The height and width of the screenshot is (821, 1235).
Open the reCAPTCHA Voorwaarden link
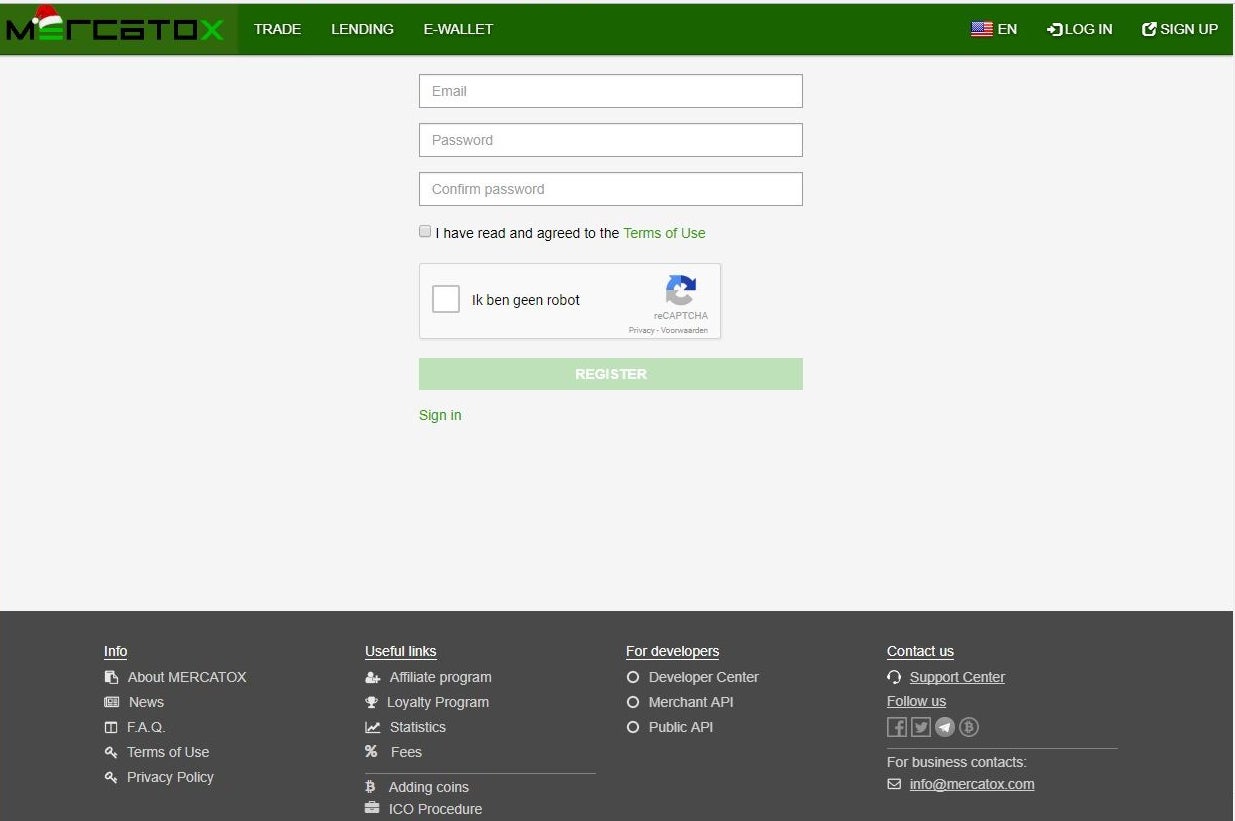tap(684, 330)
